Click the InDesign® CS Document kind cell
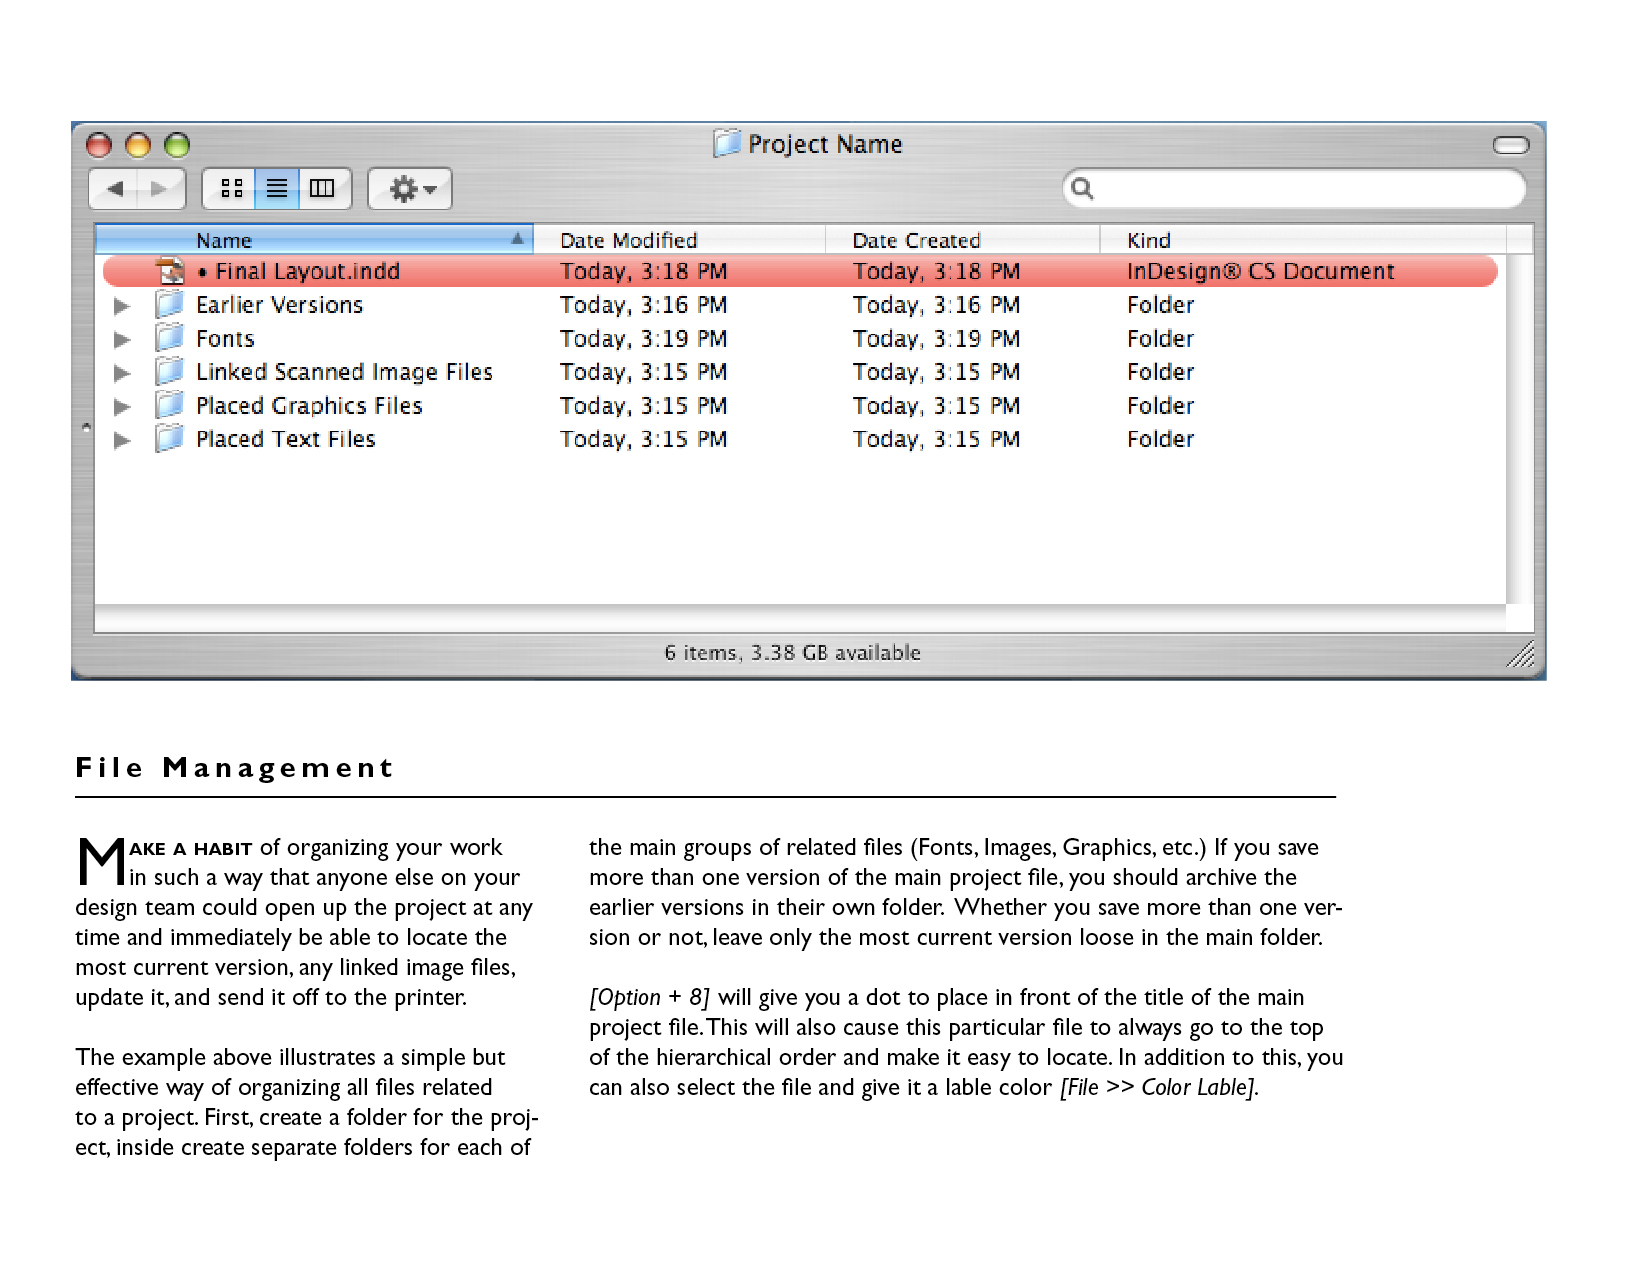This screenshot has height=1275, width=1650. (1260, 272)
